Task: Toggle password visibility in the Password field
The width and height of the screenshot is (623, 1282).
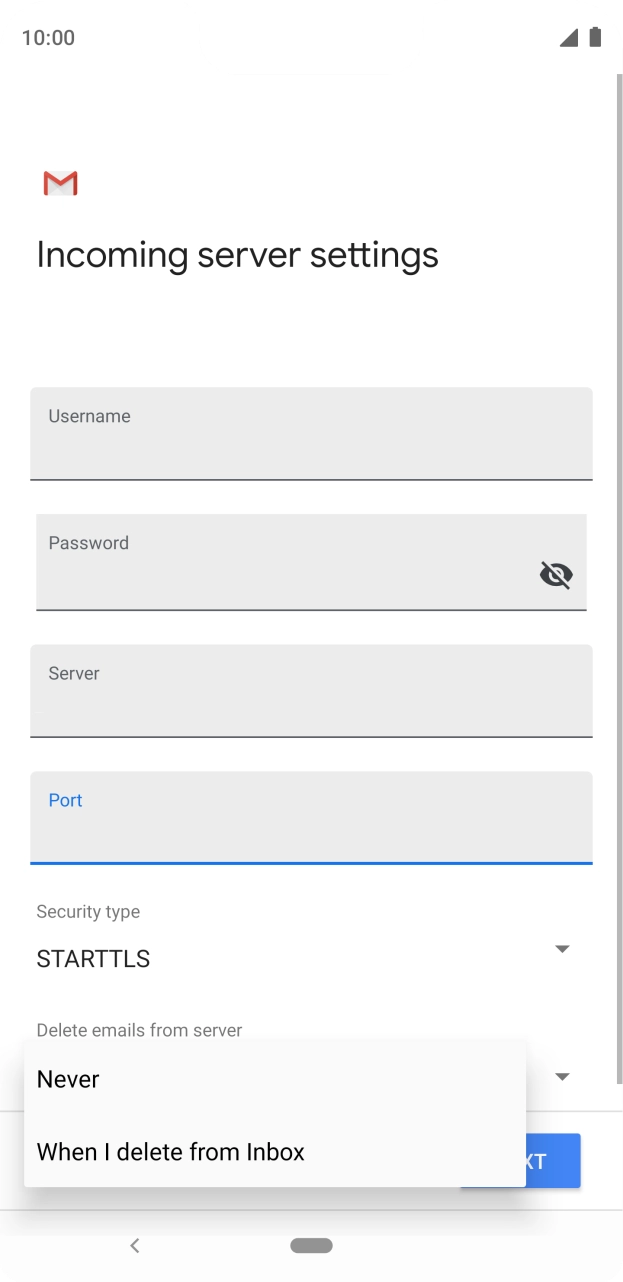Action: coord(556,574)
